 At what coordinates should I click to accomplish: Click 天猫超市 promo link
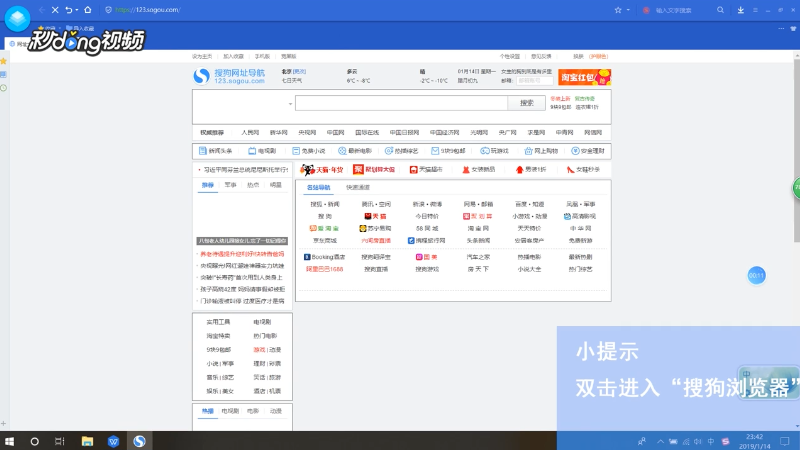click(x=426, y=169)
